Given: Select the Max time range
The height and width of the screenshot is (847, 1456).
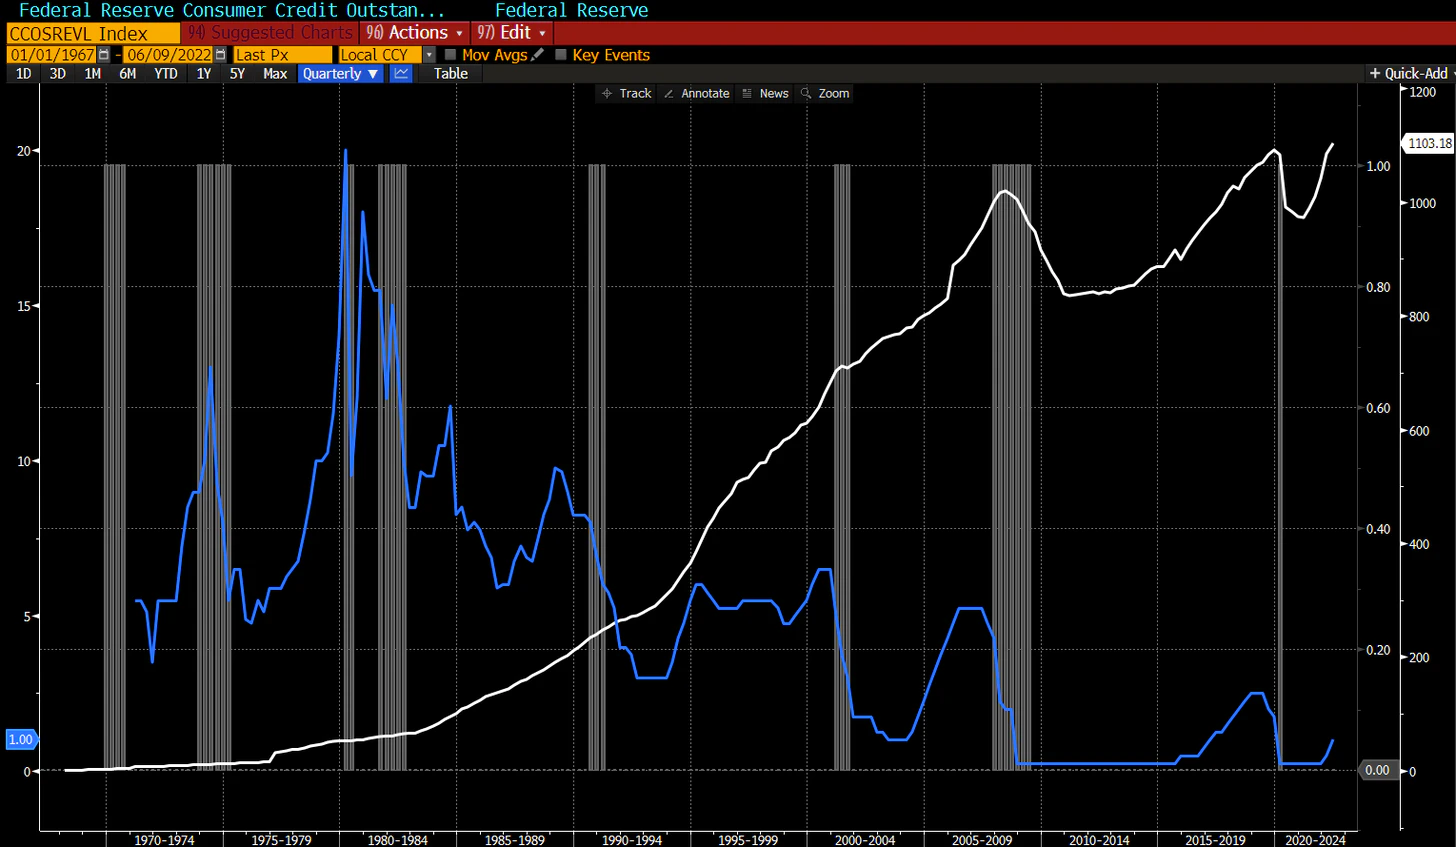Looking at the screenshot, I should [x=275, y=73].
